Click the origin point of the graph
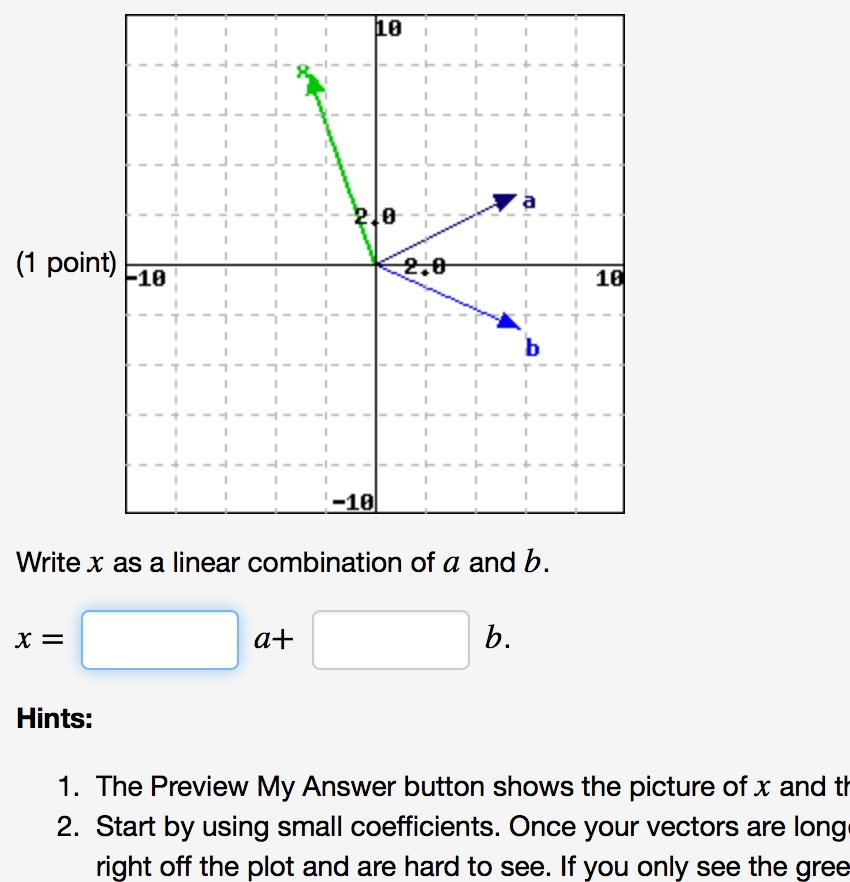Viewport: 850px width, 882px height. coord(377,265)
